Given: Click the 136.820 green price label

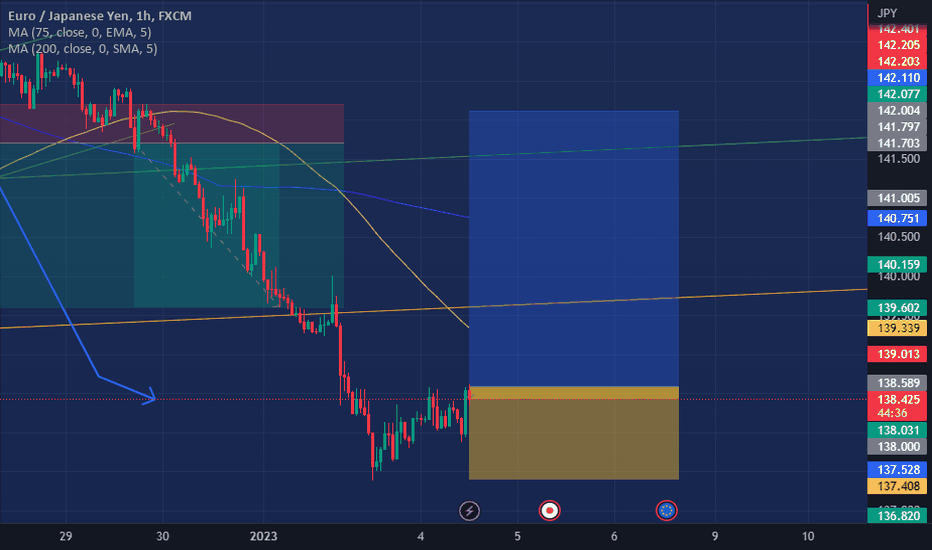Looking at the screenshot, I should coord(898,516).
